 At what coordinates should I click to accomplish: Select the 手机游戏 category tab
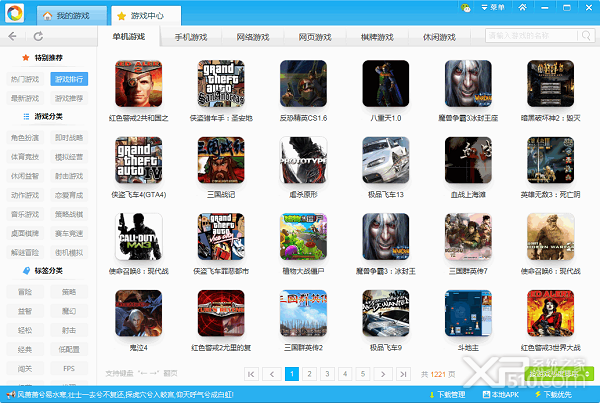[x=191, y=37]
